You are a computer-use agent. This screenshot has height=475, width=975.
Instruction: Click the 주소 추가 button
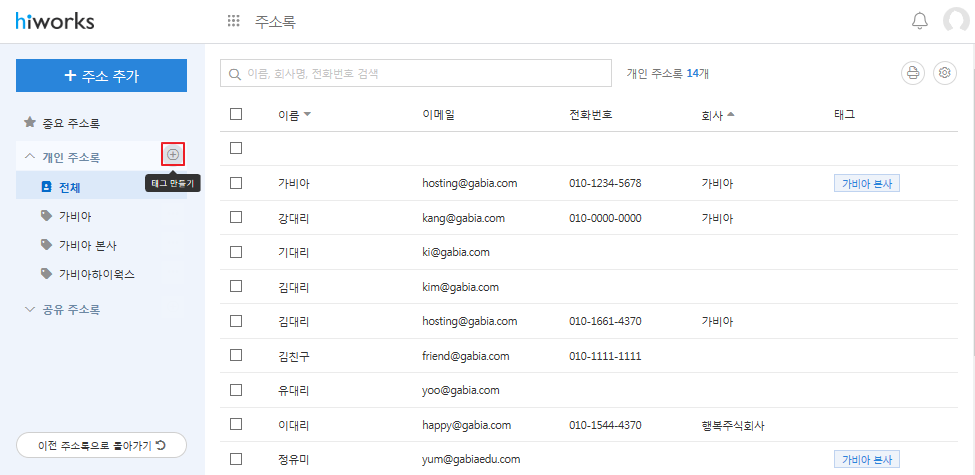tap(101, 76)
